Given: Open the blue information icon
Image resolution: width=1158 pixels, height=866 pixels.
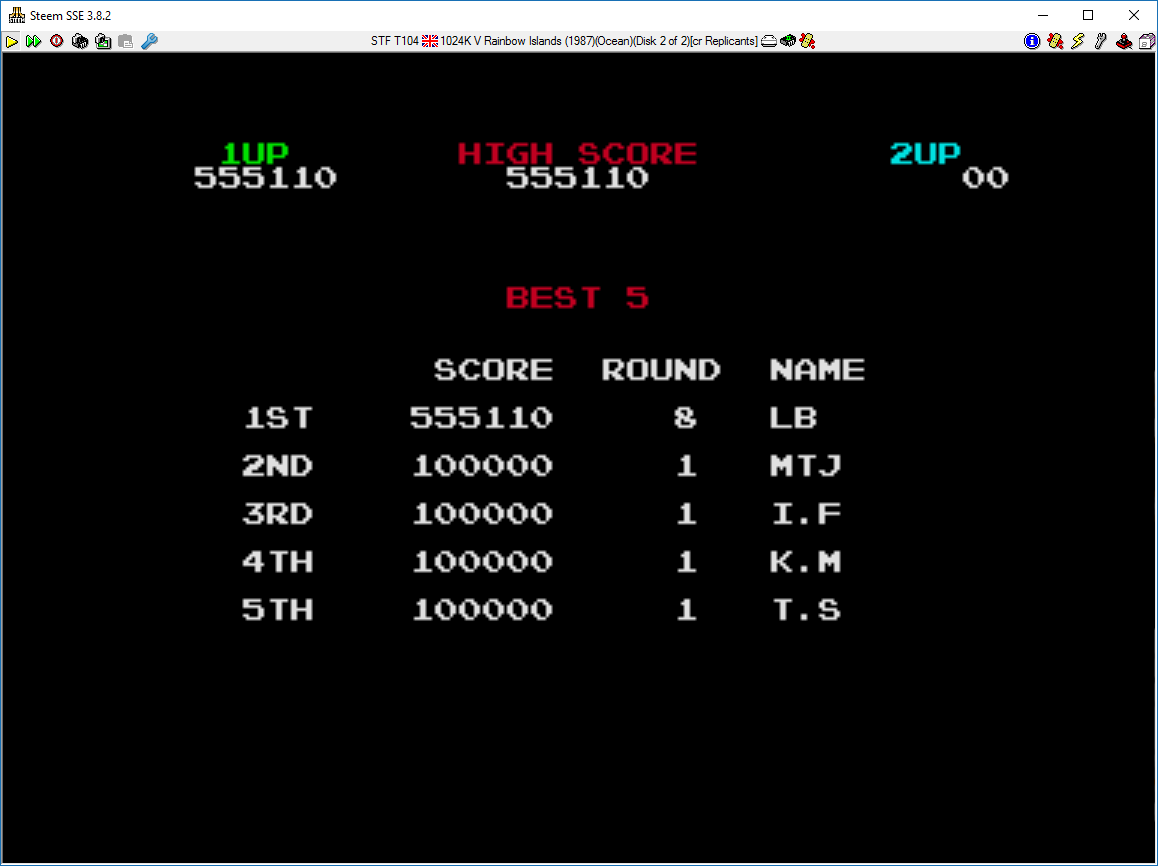Looking at the screenshot, I should tap(1032, 41).
